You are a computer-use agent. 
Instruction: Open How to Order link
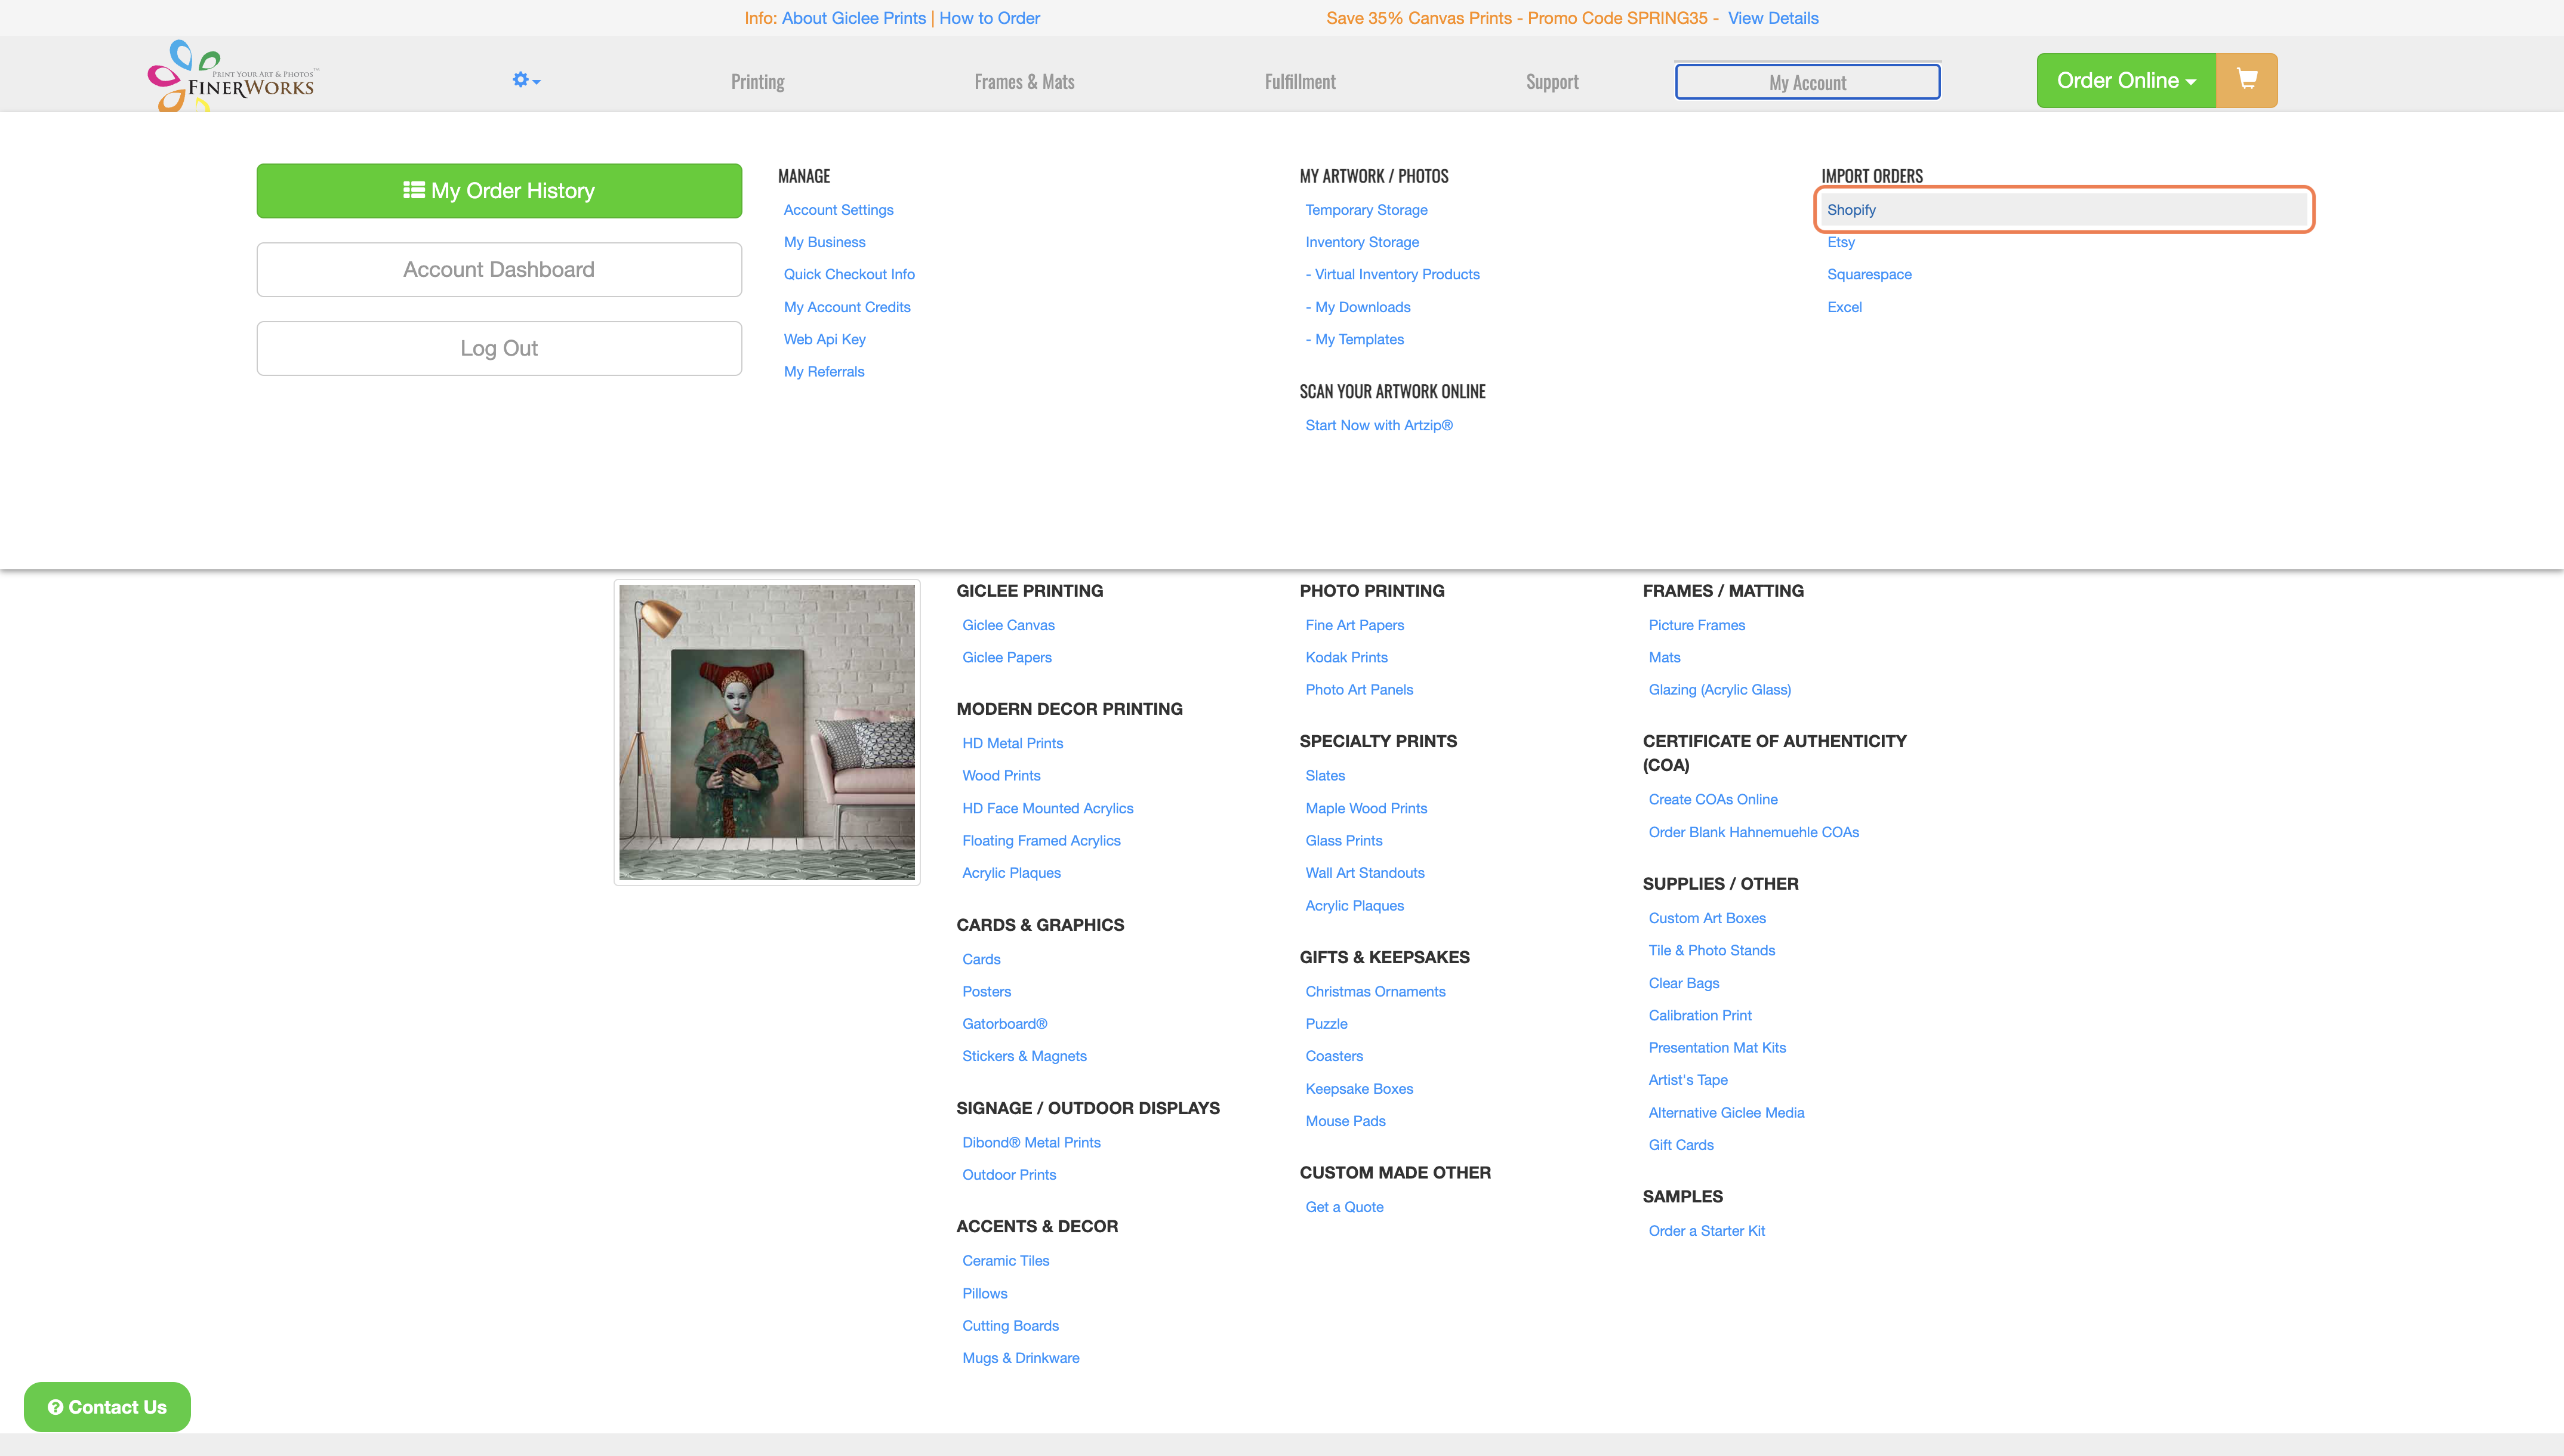click(989, 18)
